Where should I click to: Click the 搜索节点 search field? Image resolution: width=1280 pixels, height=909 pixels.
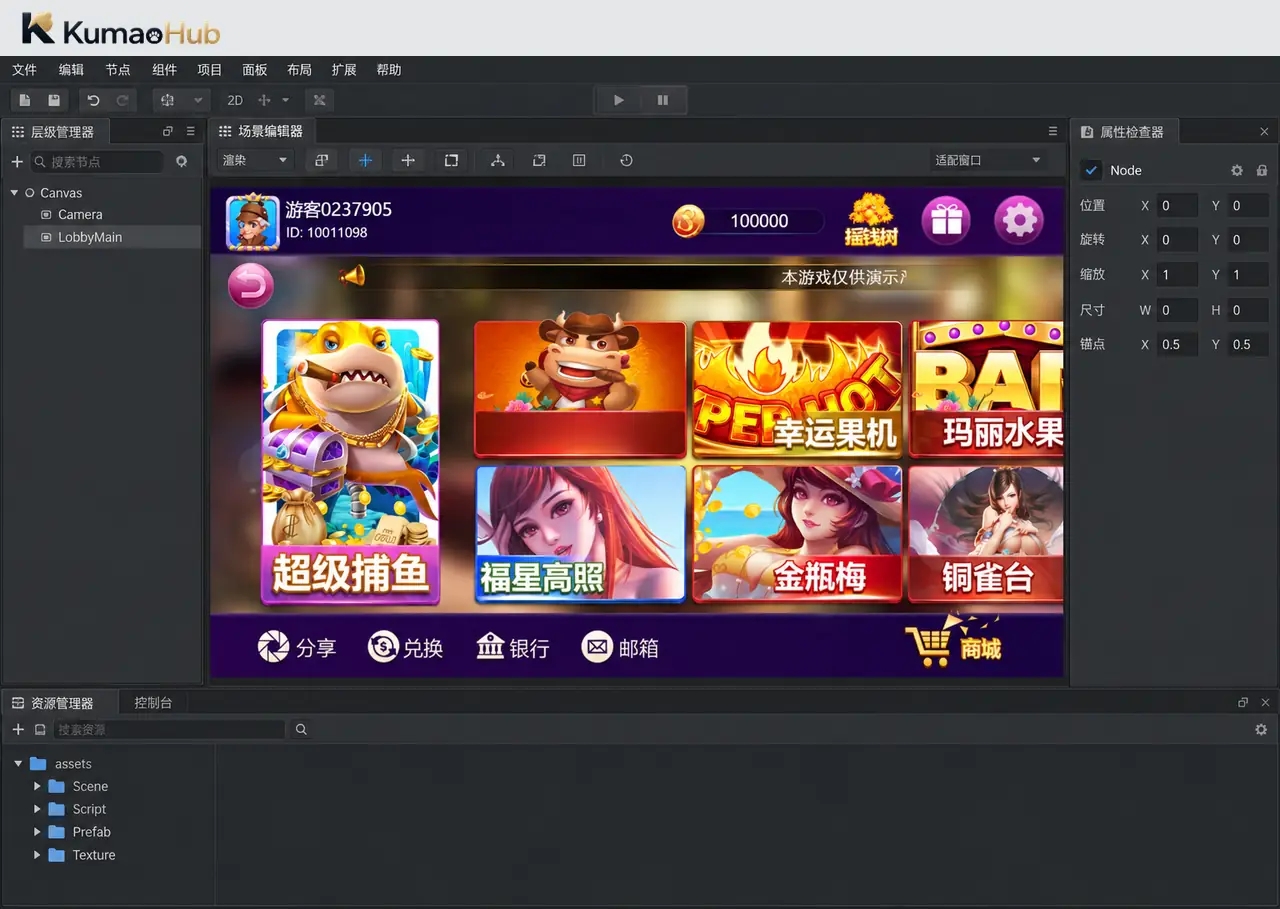97,161
